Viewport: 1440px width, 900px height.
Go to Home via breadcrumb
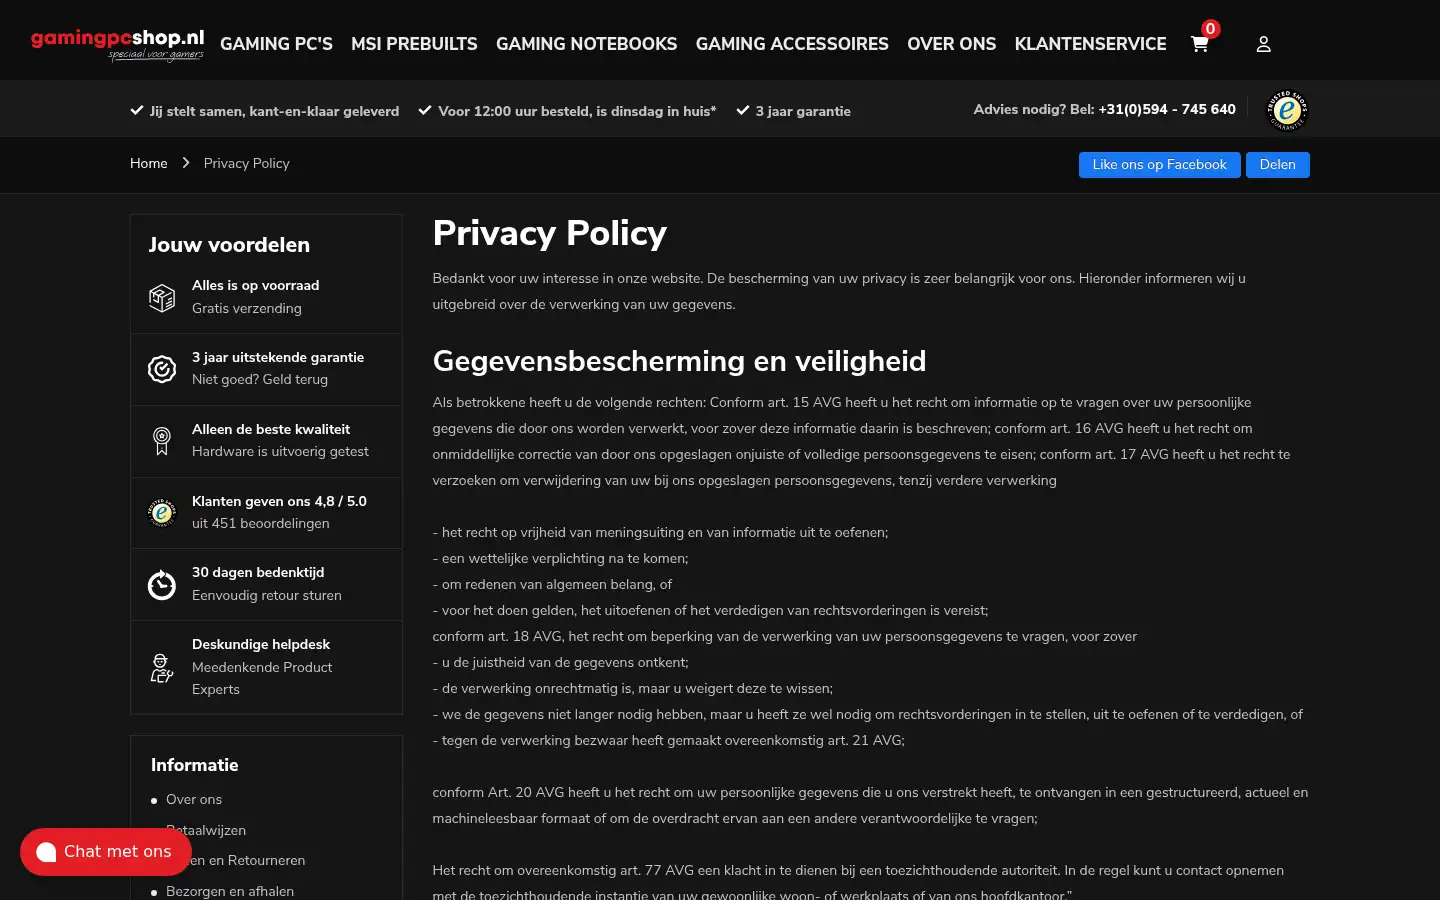coord(149,163)
